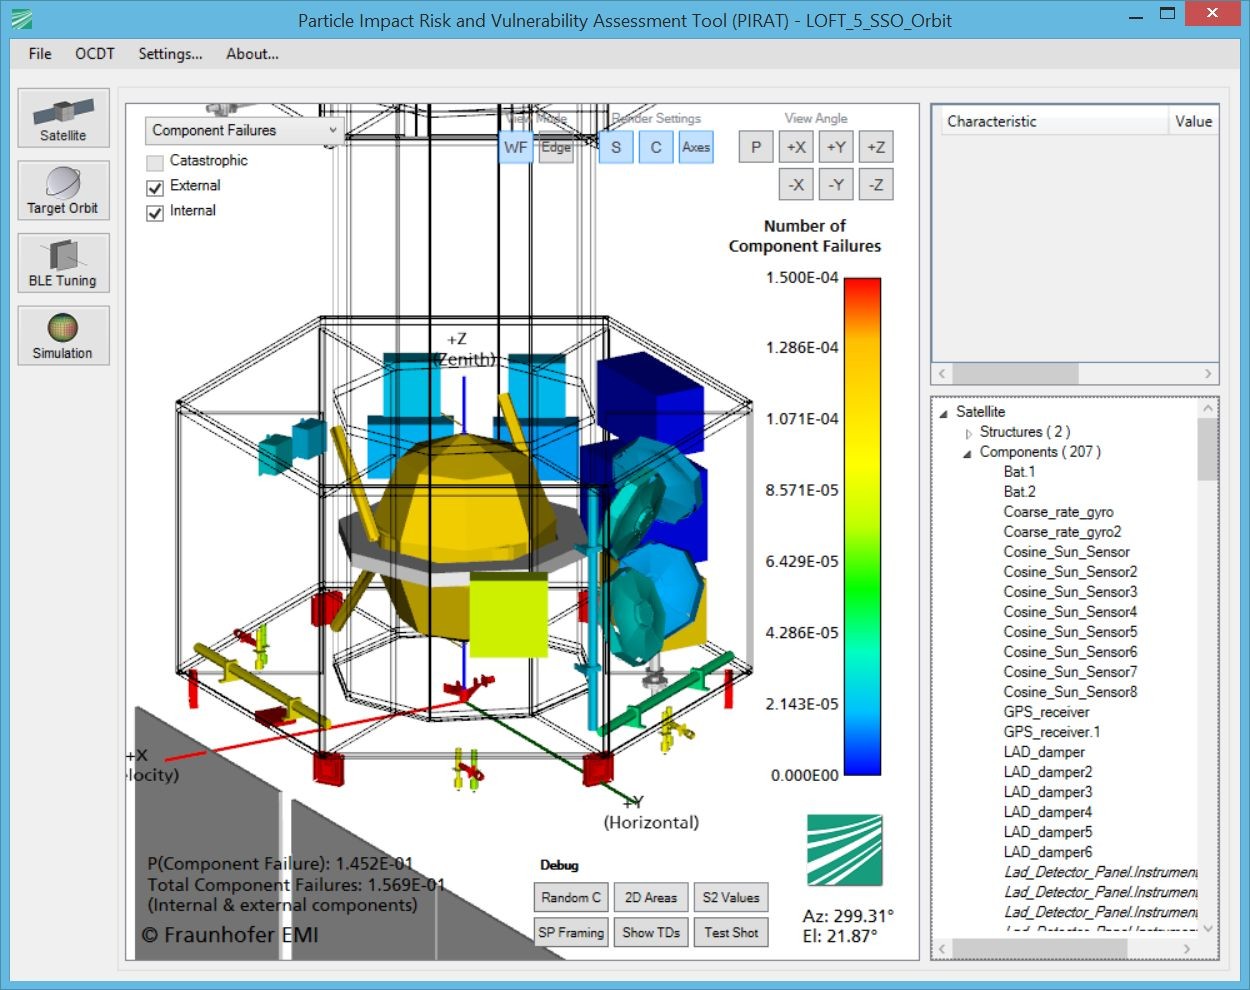This screenshot has height=990, width=1250.
Task: Click the 2D Areas debug button
Action: [651, 898]
